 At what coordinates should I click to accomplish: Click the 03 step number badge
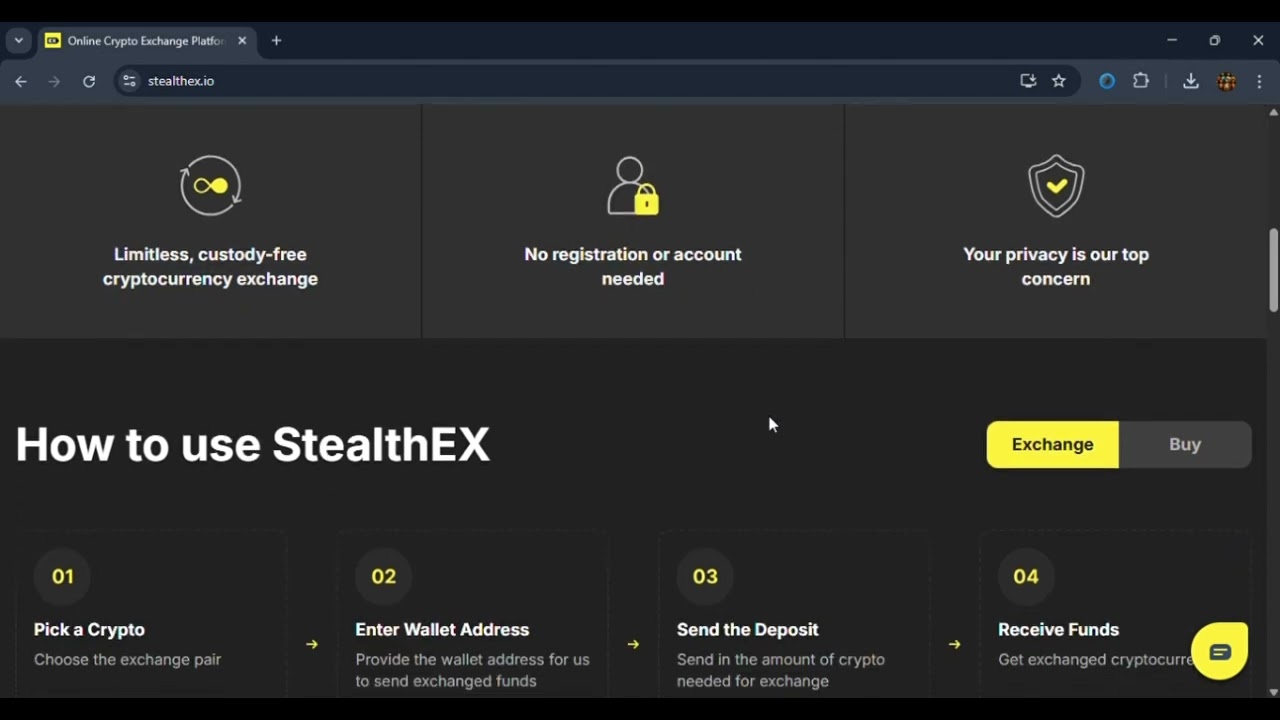coord(705,576)
